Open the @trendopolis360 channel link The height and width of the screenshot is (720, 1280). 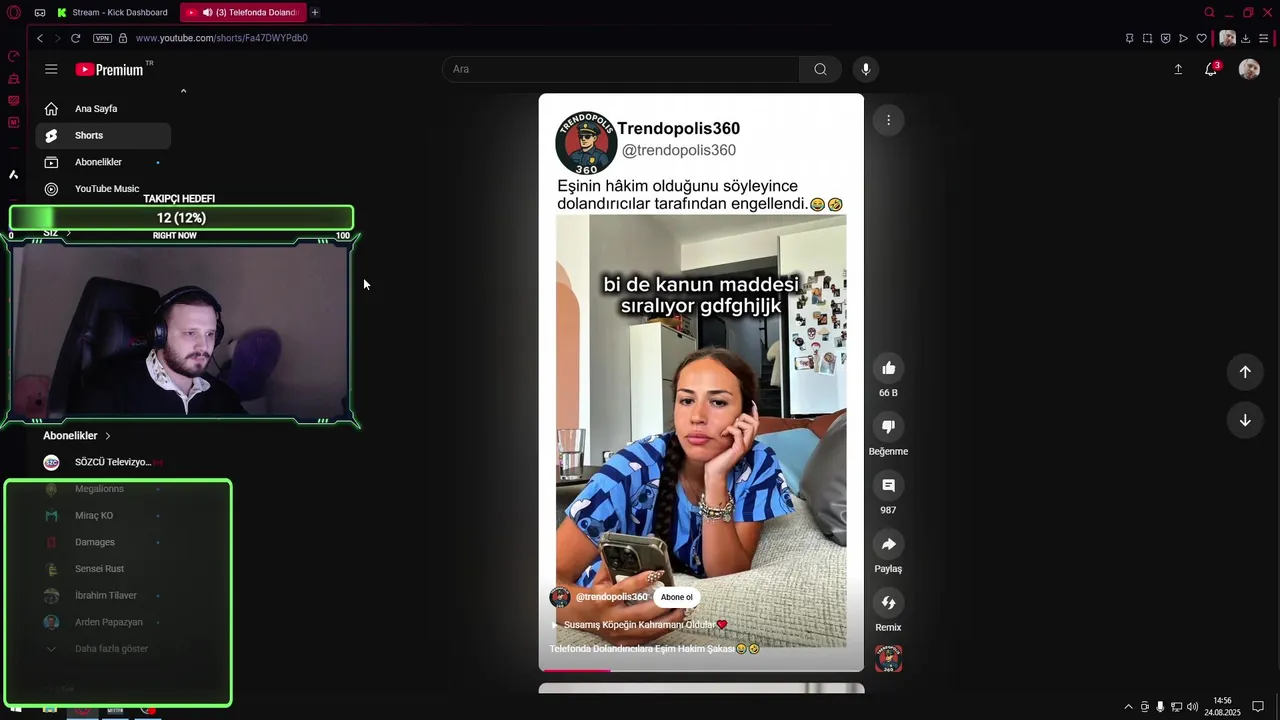(x=611, y=597)
